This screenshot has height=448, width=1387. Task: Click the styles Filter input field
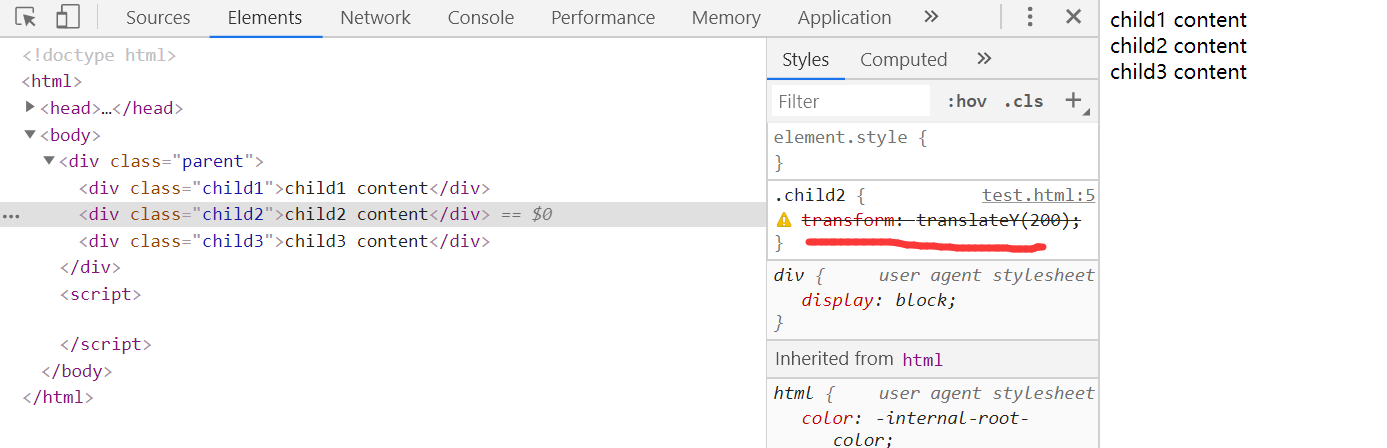click(850, 101)
